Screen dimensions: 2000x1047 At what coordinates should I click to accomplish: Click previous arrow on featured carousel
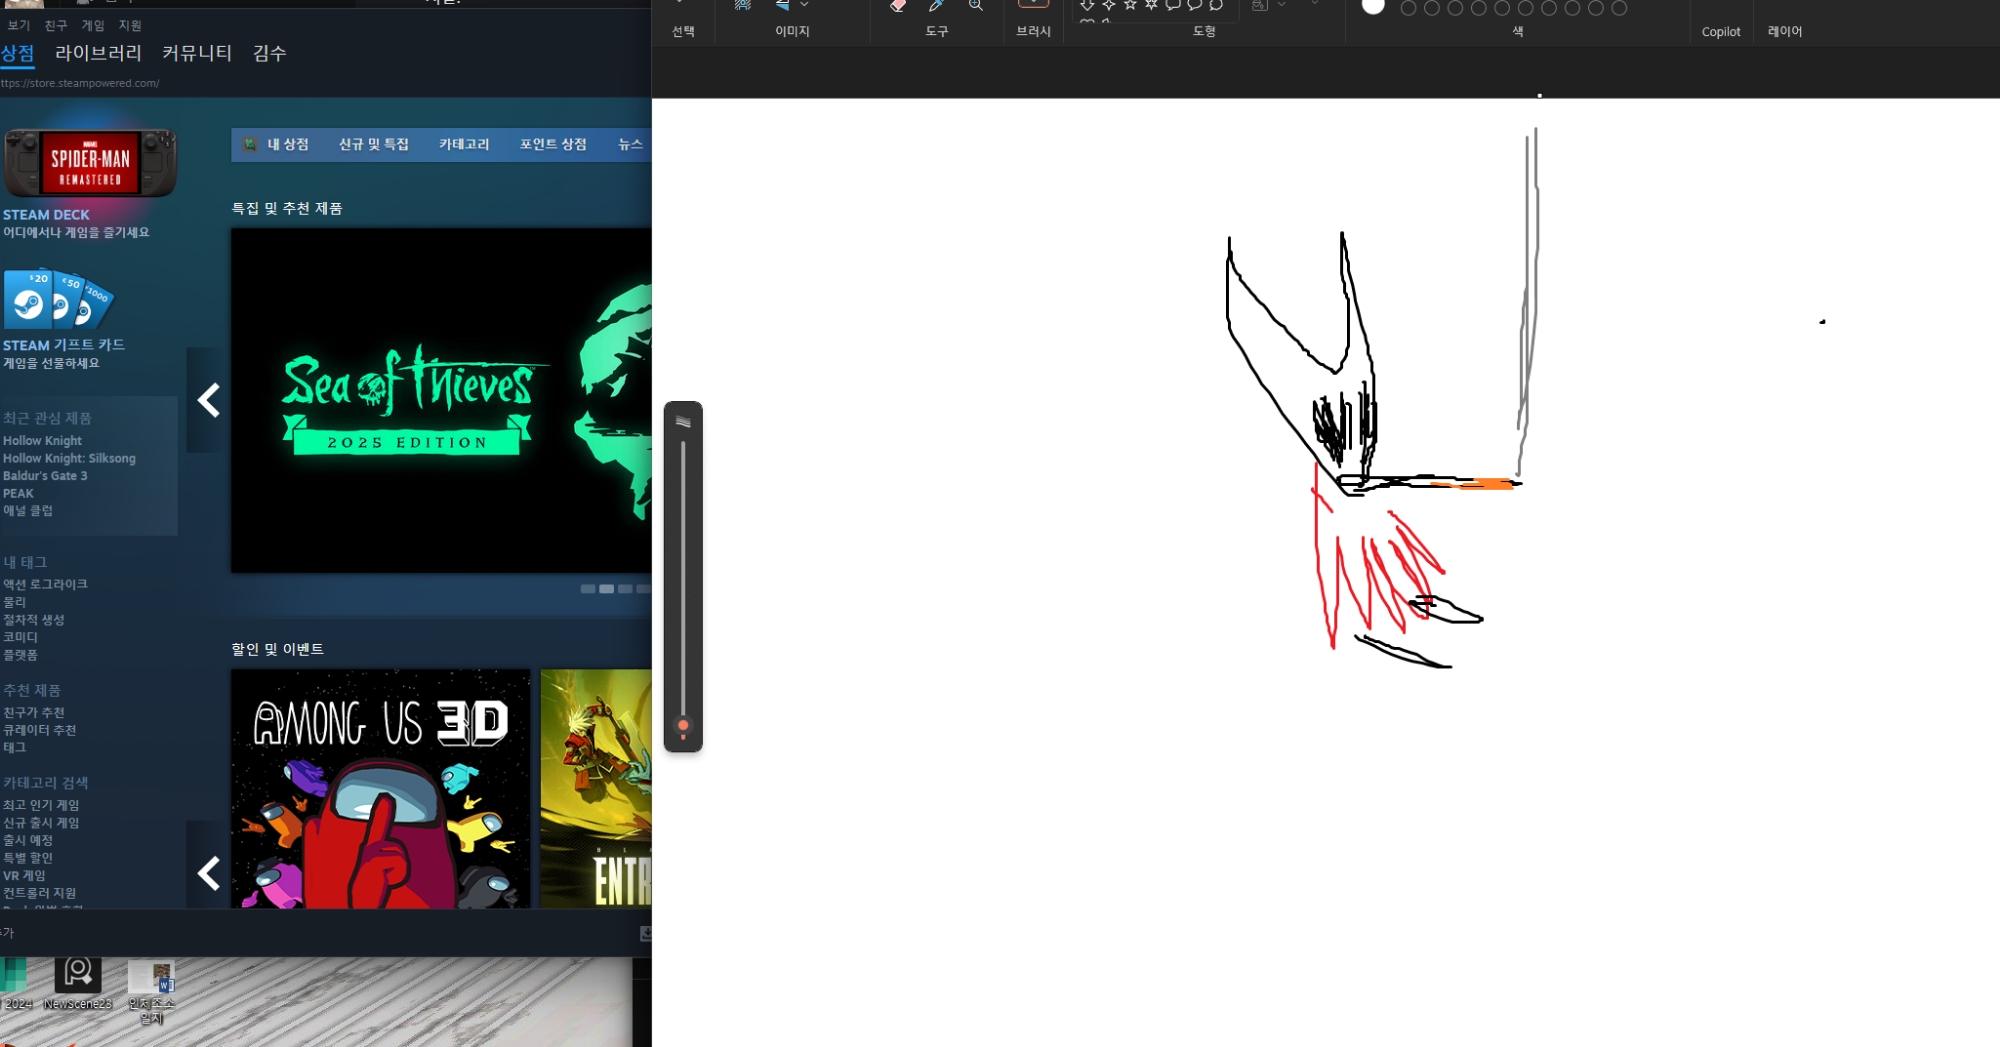(x=208, y=400)
